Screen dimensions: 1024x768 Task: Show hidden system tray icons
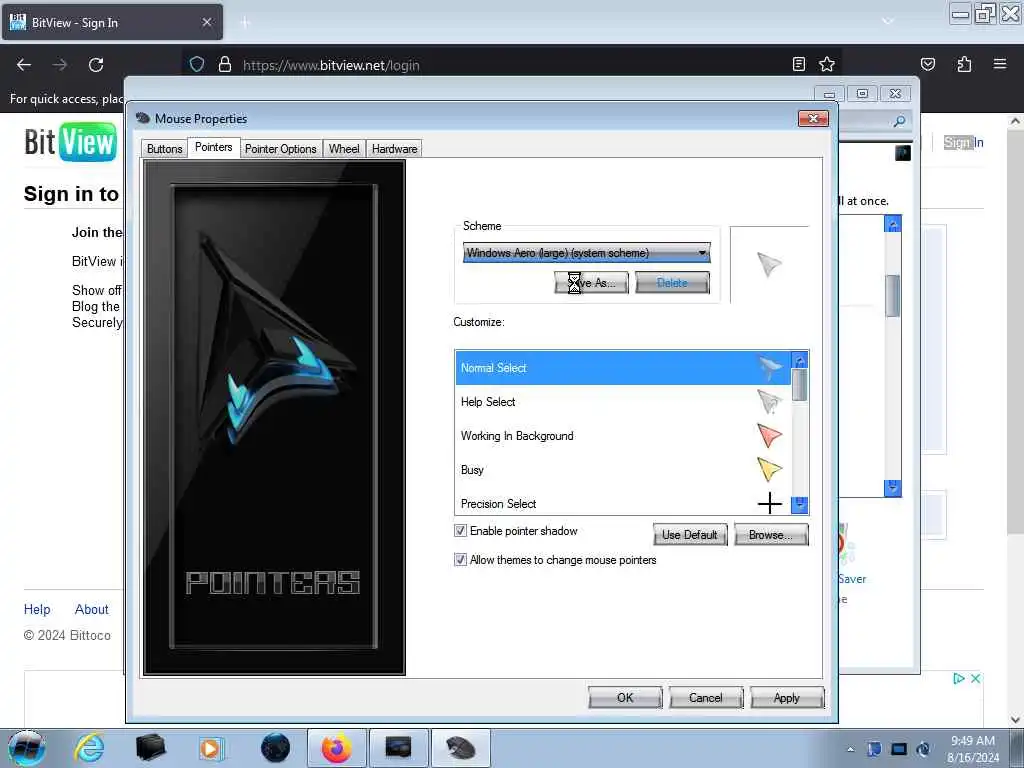pos(850,749)
